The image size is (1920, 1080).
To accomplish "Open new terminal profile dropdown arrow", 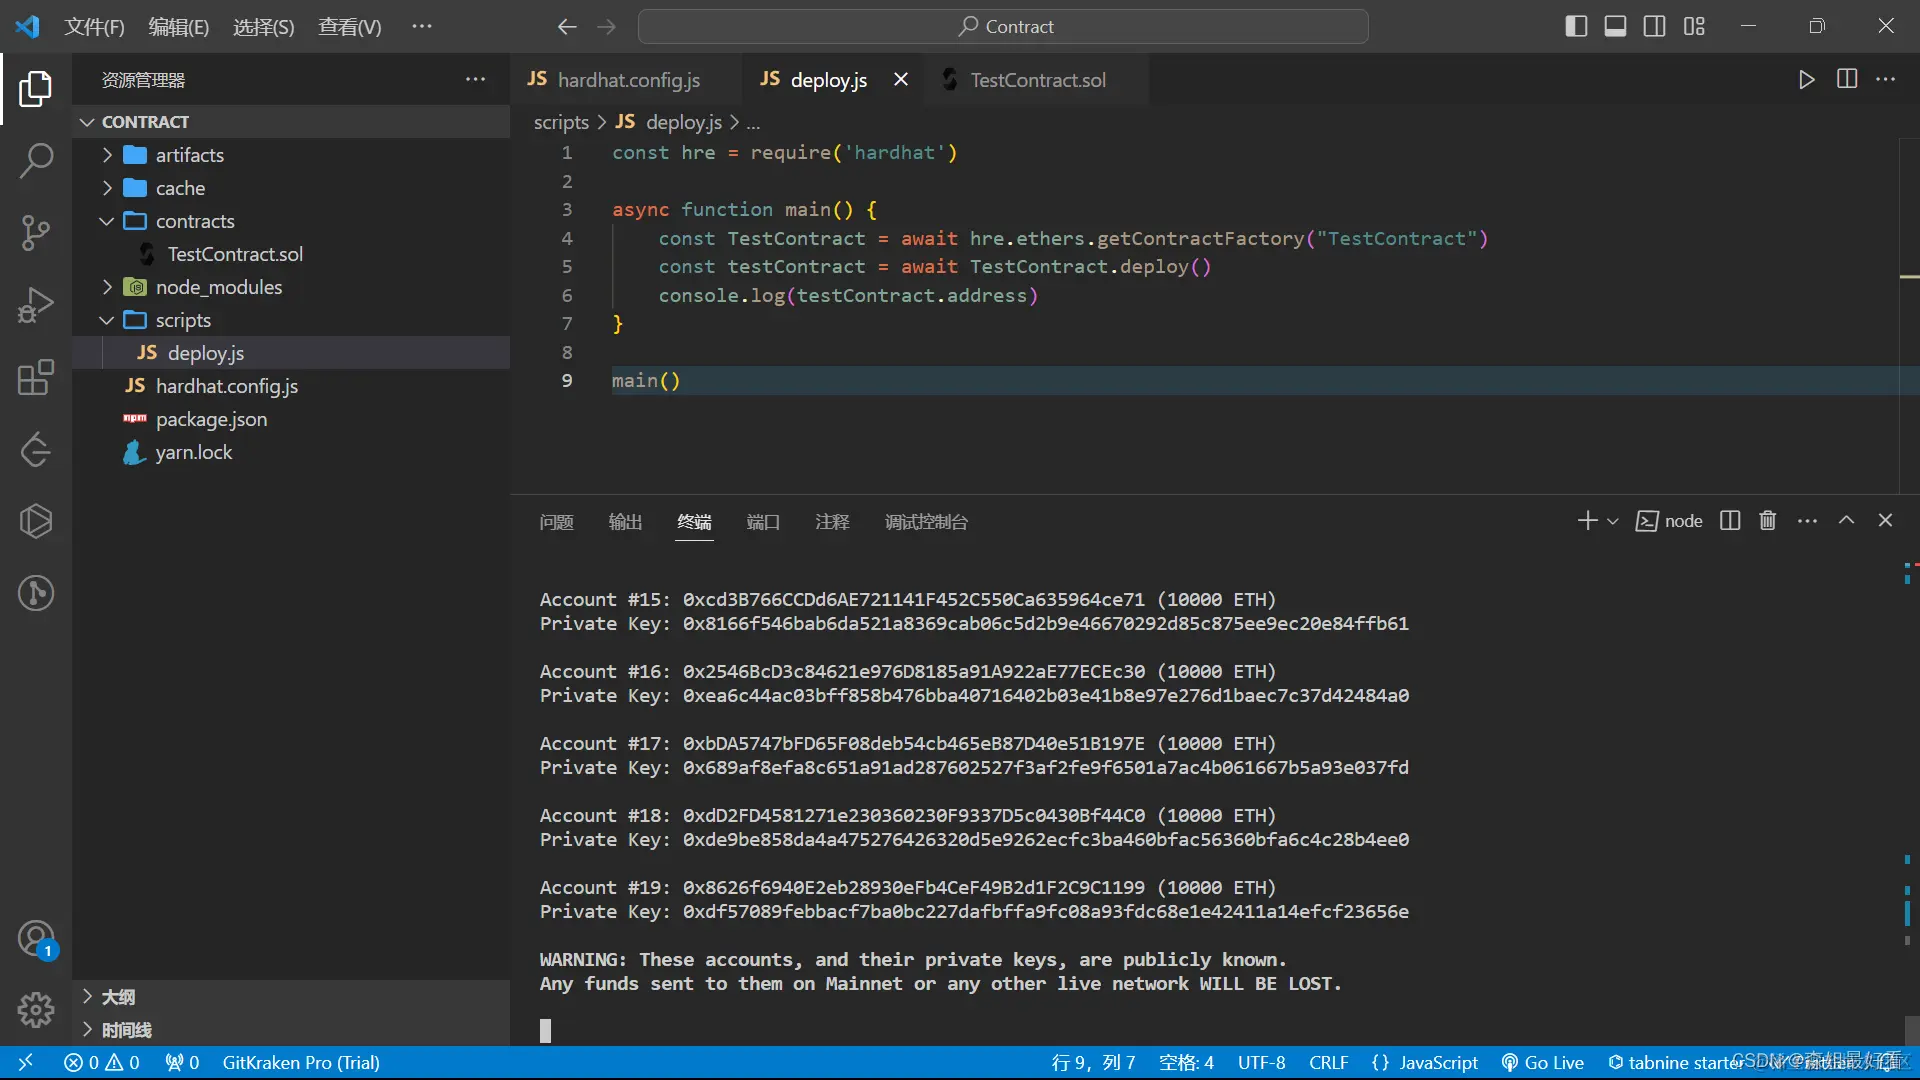I will coord(1613,521).
